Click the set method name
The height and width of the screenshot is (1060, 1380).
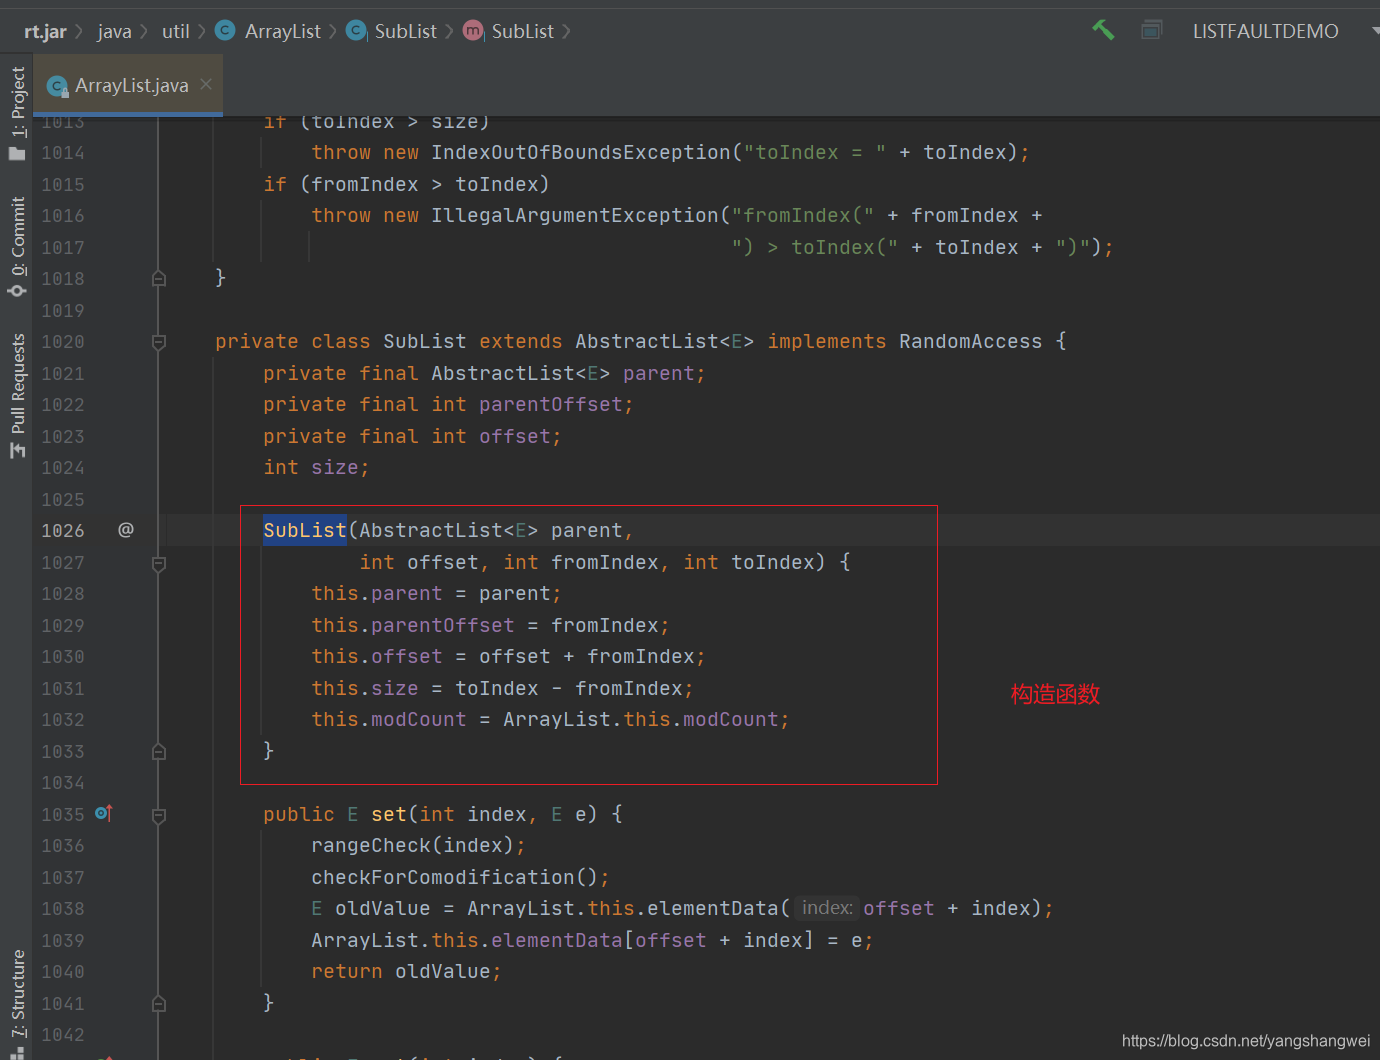(389, 814)
